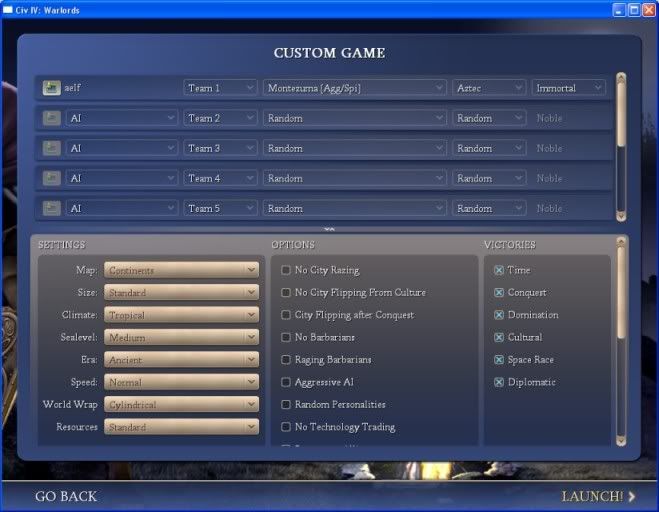Open the AI player type dropdown for Team 4
Image resolution: width=659 pixels, height=512 pixels.
(x=121, y=178)
